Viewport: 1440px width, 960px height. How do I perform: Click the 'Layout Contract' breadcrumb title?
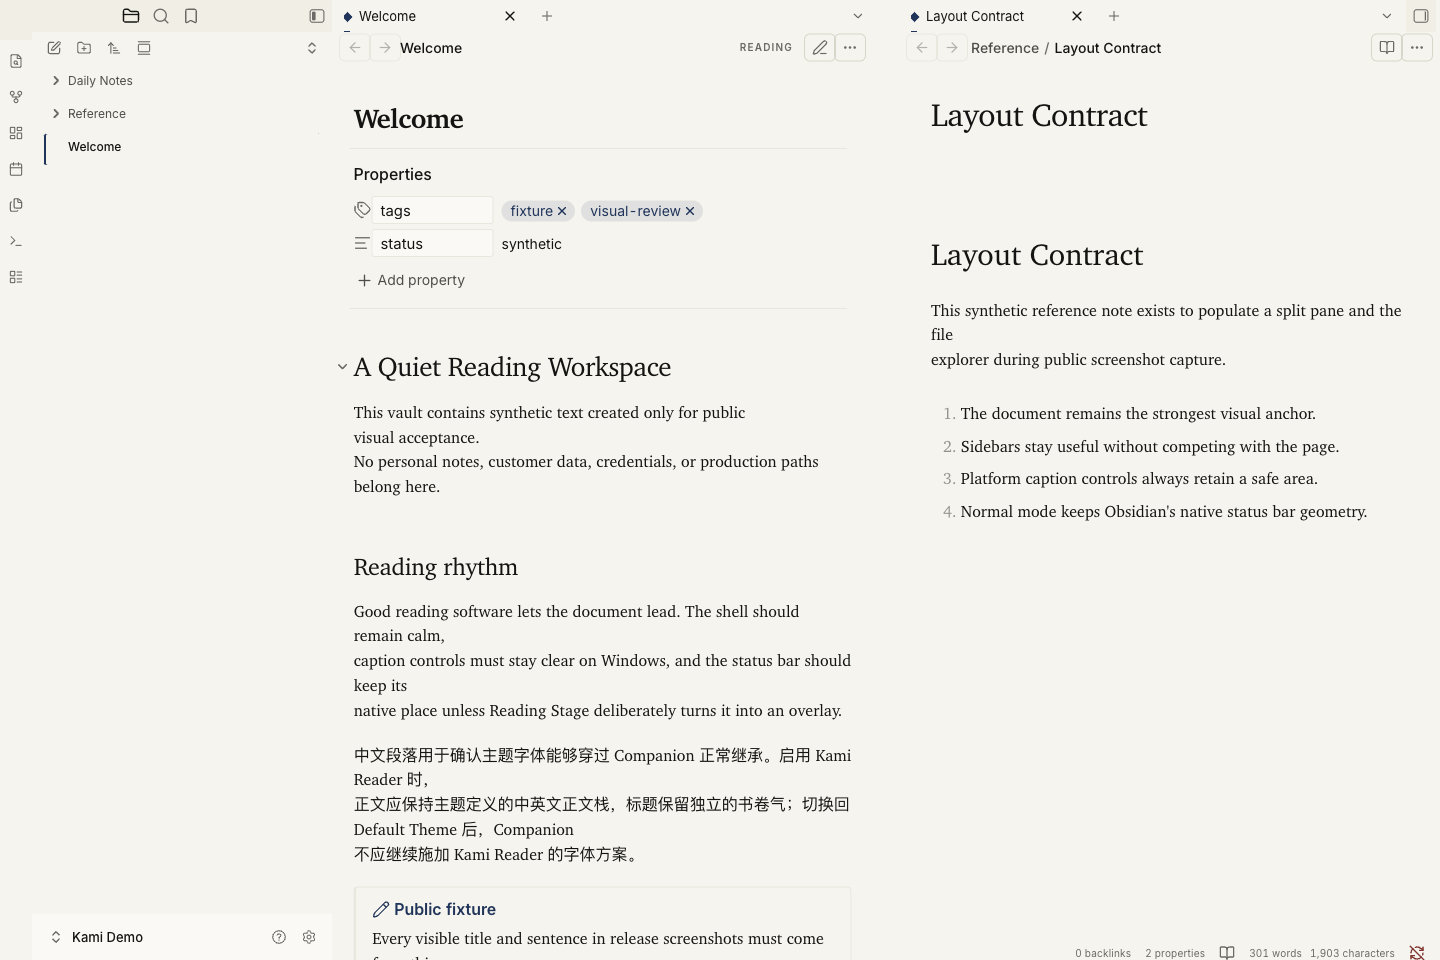point(1108,48)
